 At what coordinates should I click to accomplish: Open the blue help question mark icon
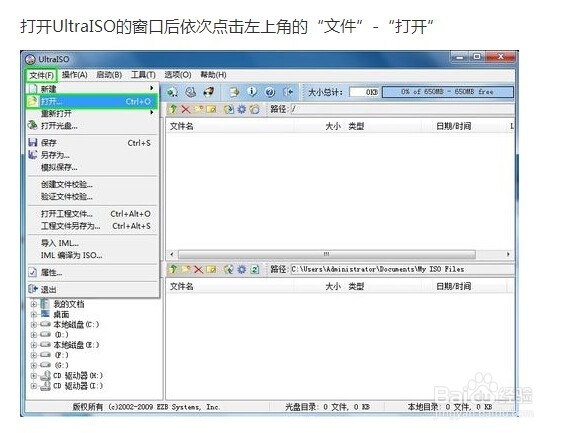[x=270, y=92]
